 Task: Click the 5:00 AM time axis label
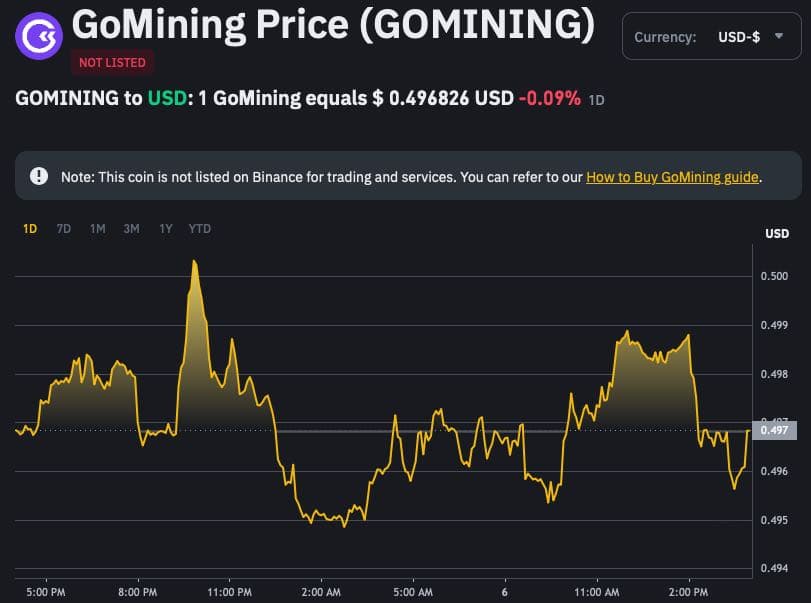pos(413,592)
